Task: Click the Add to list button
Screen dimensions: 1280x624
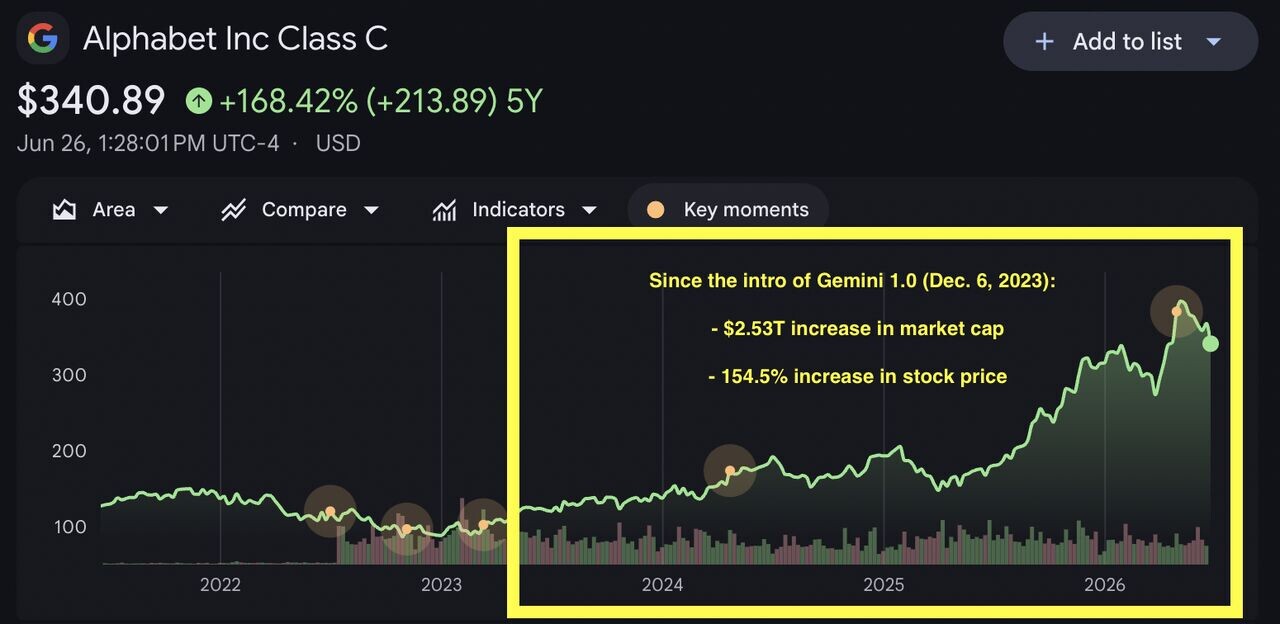Action: pos(1130,42)
